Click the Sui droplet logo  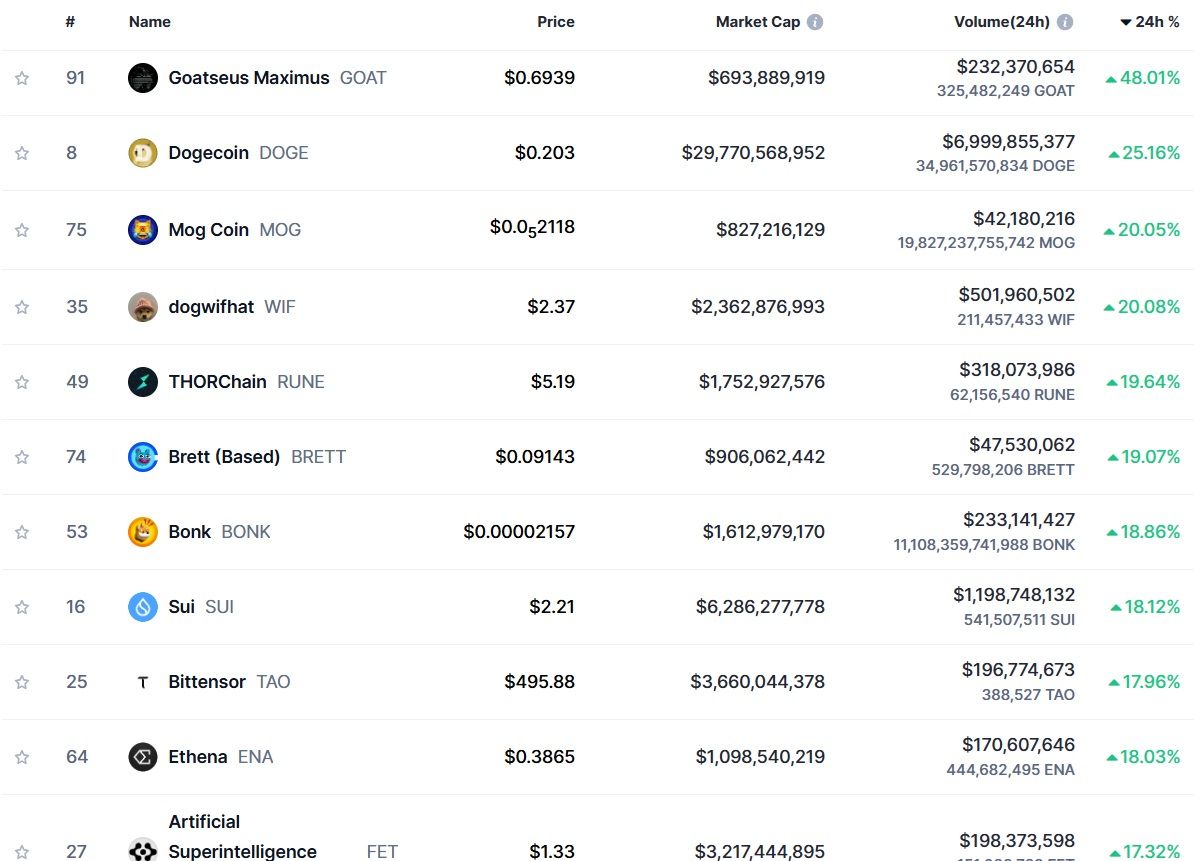coord(143,607)
